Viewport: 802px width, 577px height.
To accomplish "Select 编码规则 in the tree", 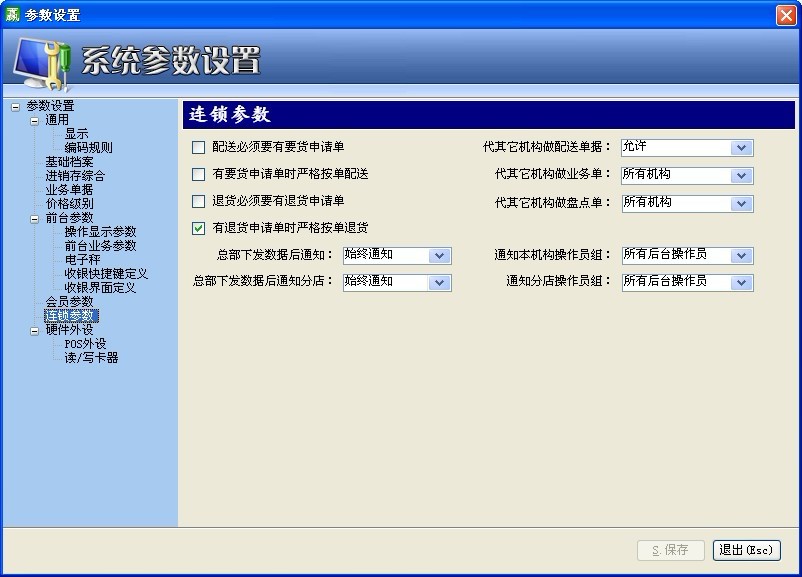I will 88,148.
